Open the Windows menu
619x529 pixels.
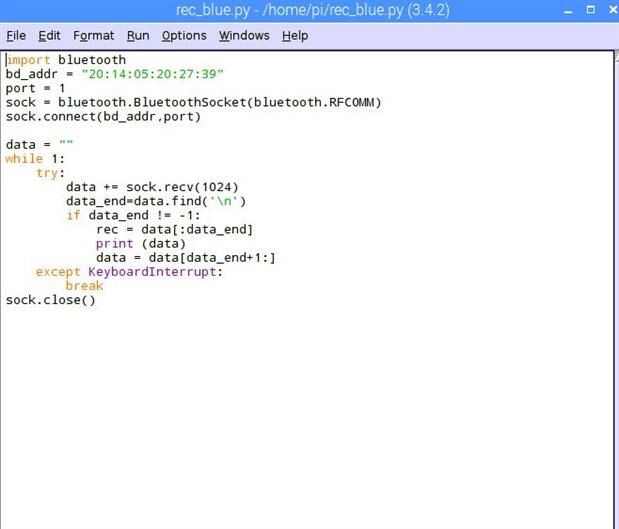[x=244, y=36]
